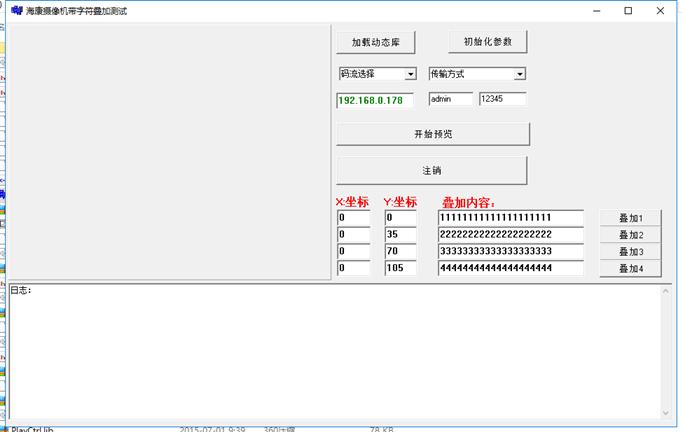Image resolution: width=682 pixels, height=432 pixels.
Task: Click X coordinate field in the 叠加1 row
Action: (354, 218)
